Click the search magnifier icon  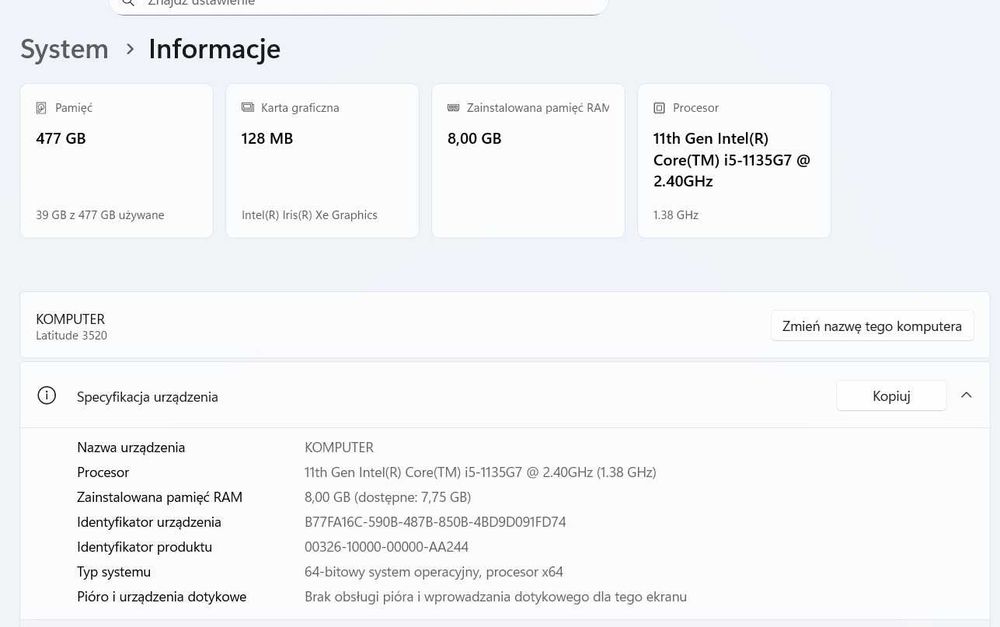(x=127, y=3)
